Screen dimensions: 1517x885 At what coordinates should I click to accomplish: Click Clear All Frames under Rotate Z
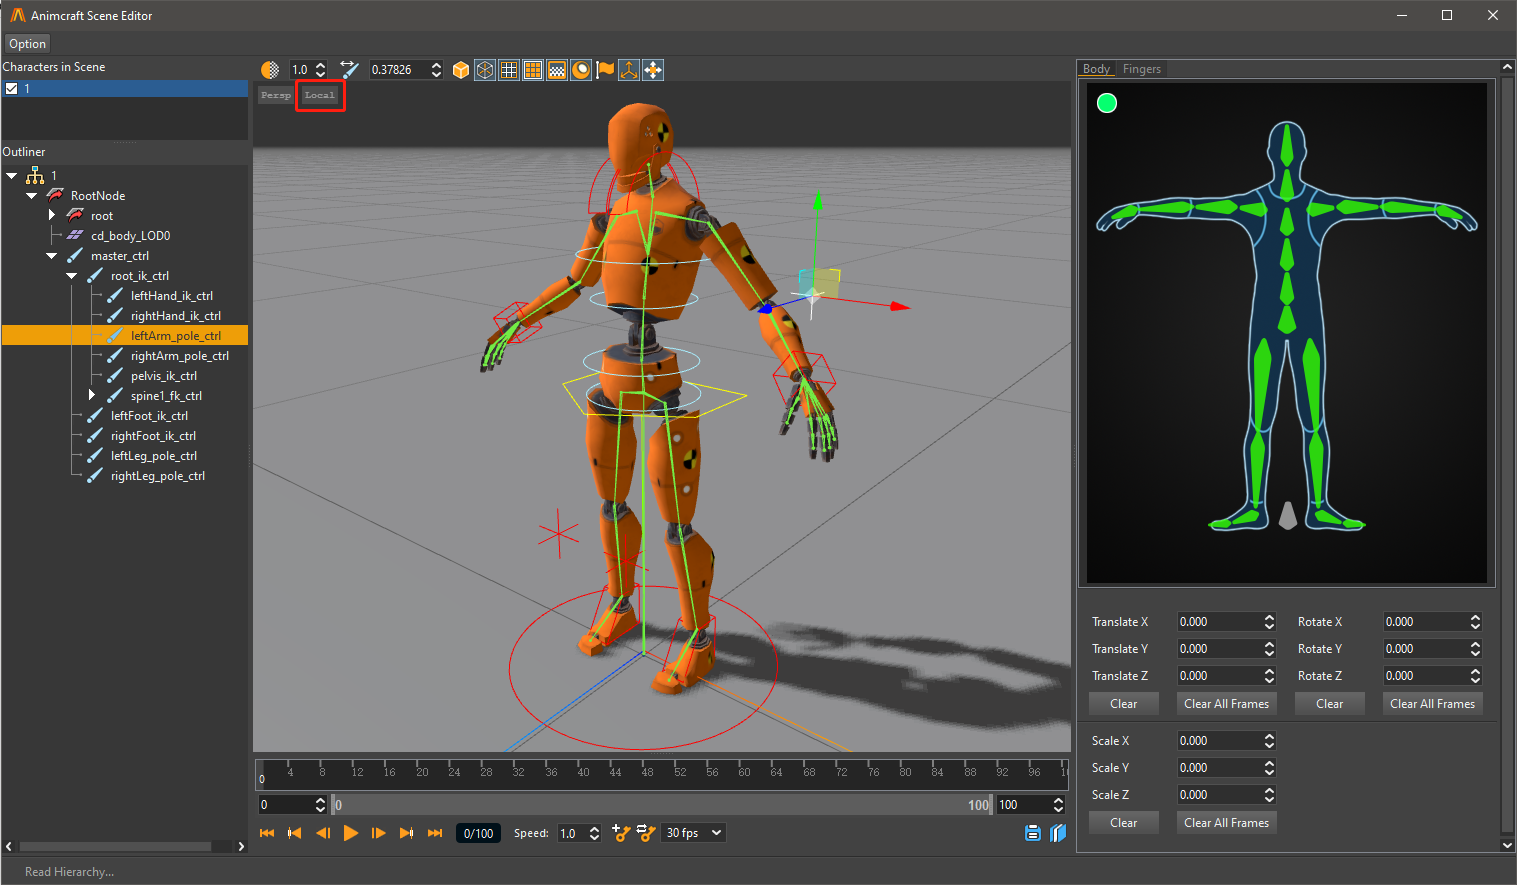pos(1432,704)
